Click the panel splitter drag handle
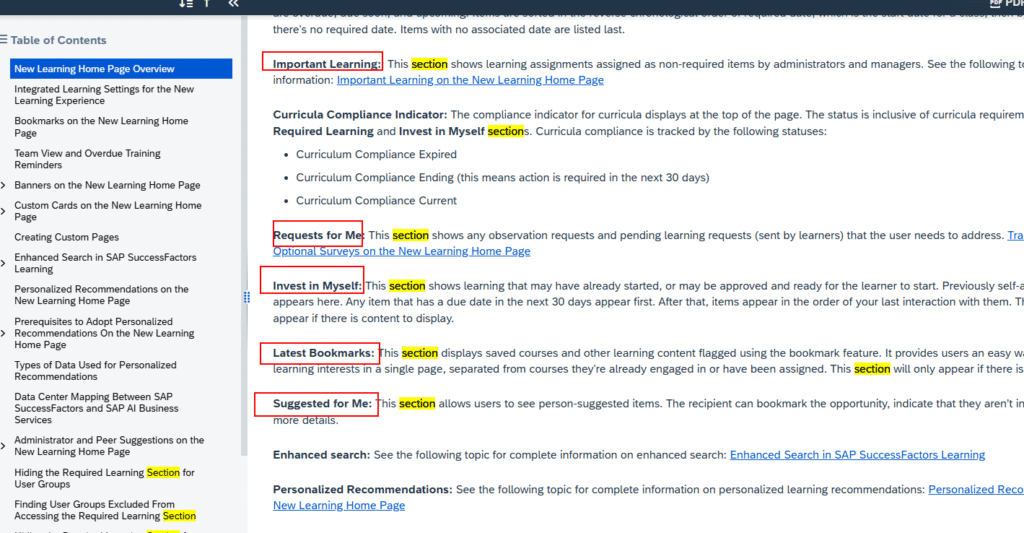 (246, 297)
